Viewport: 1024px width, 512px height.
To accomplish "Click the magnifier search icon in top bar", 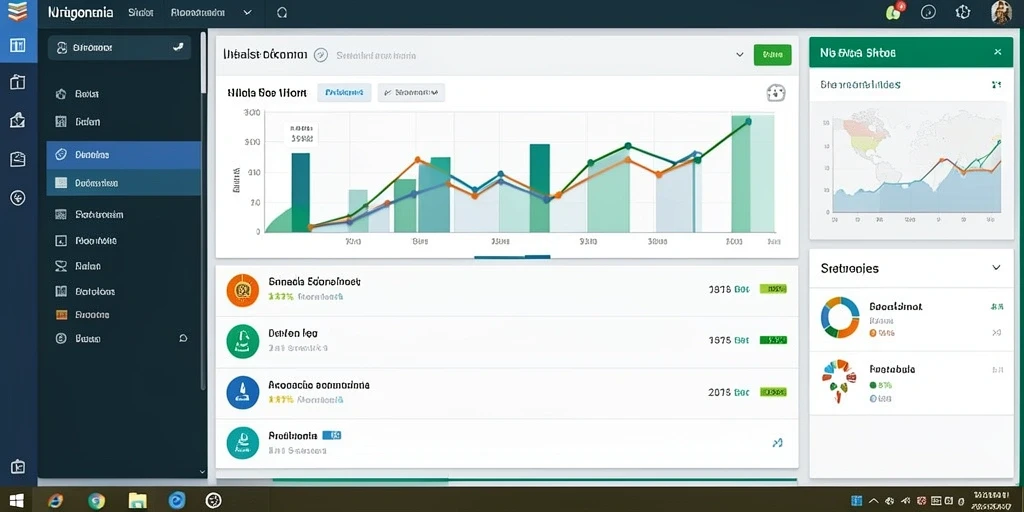I will click(282, 12).
